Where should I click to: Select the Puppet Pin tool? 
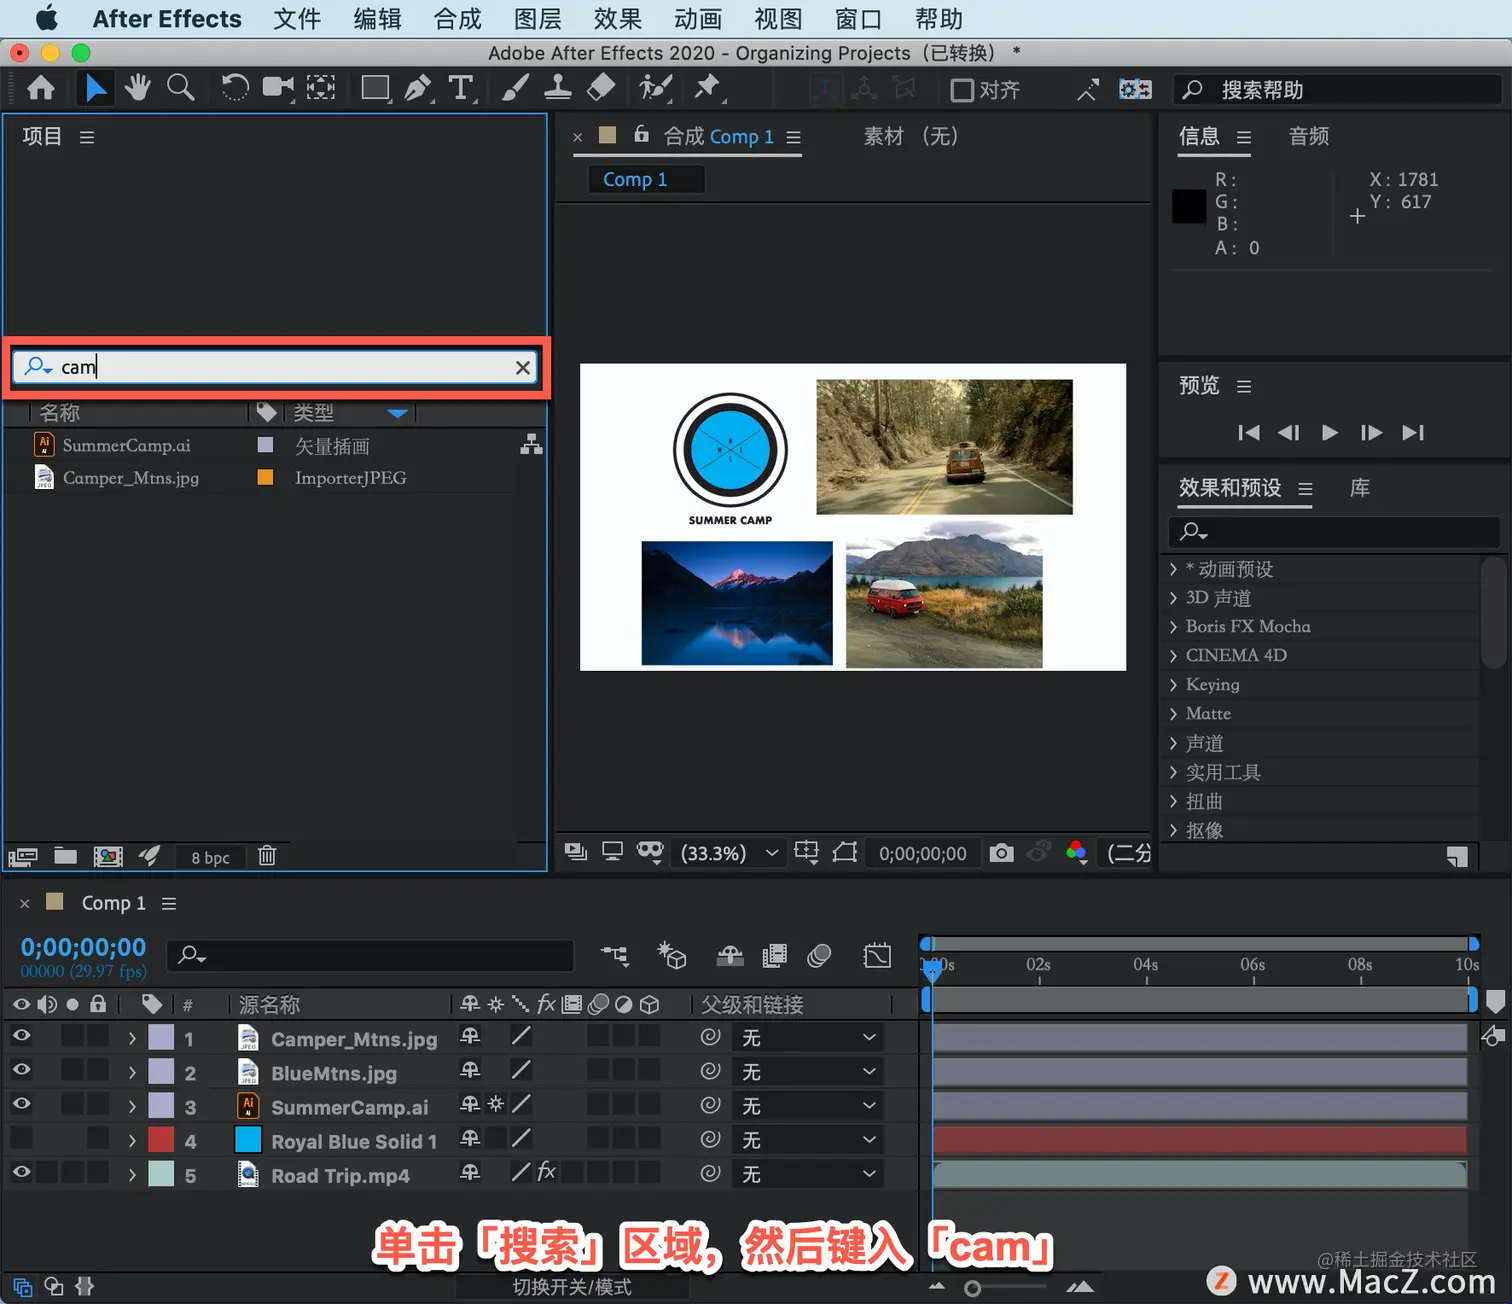click(708, 89)
